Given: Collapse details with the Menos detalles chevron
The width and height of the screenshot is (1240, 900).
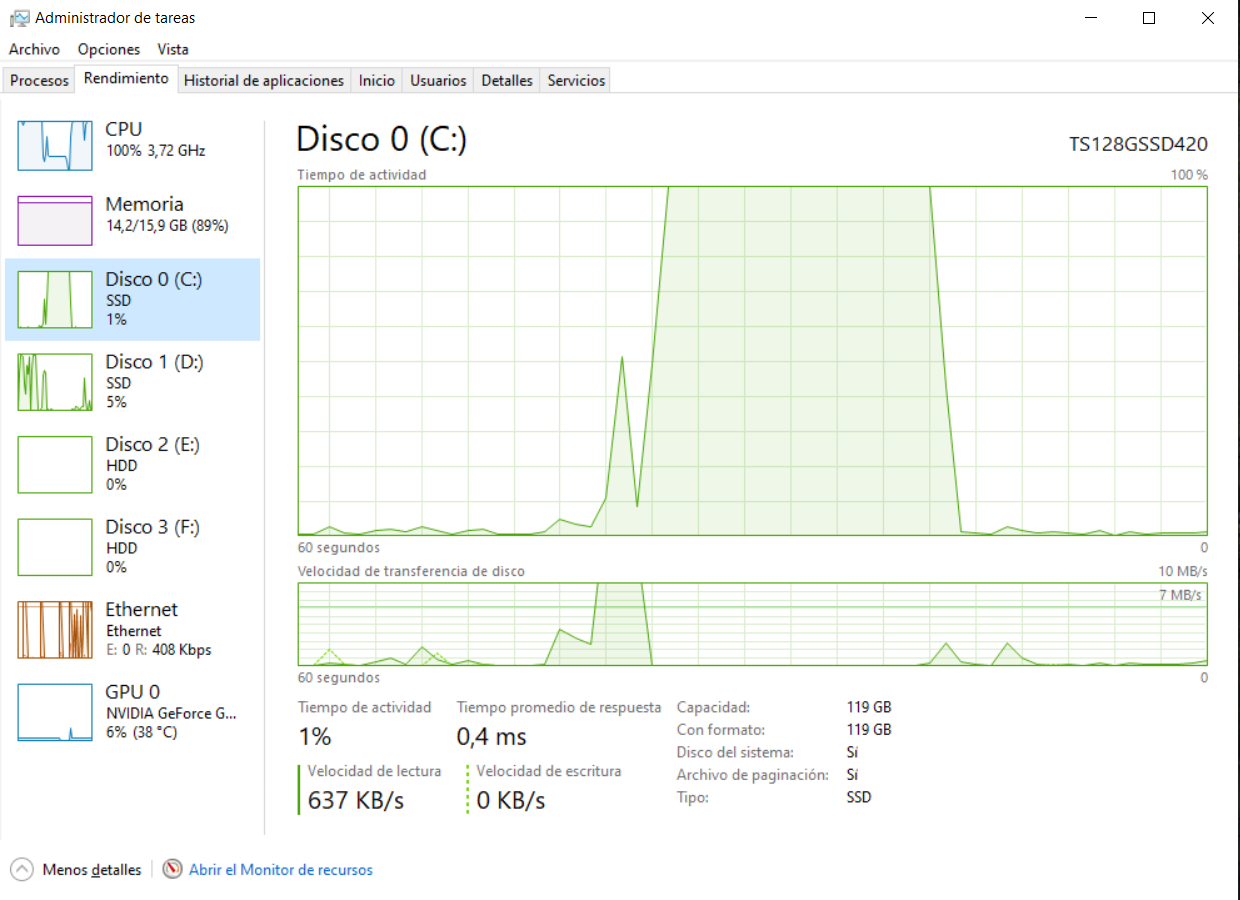Looking at the screenshot, I should [22, 869].
